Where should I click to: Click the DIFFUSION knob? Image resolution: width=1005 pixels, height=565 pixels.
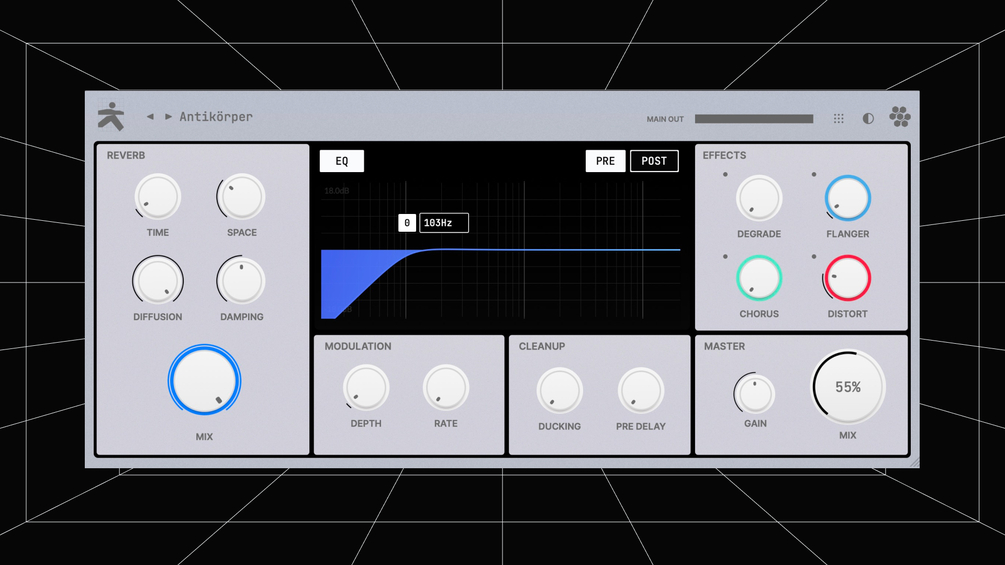point(158,281)
